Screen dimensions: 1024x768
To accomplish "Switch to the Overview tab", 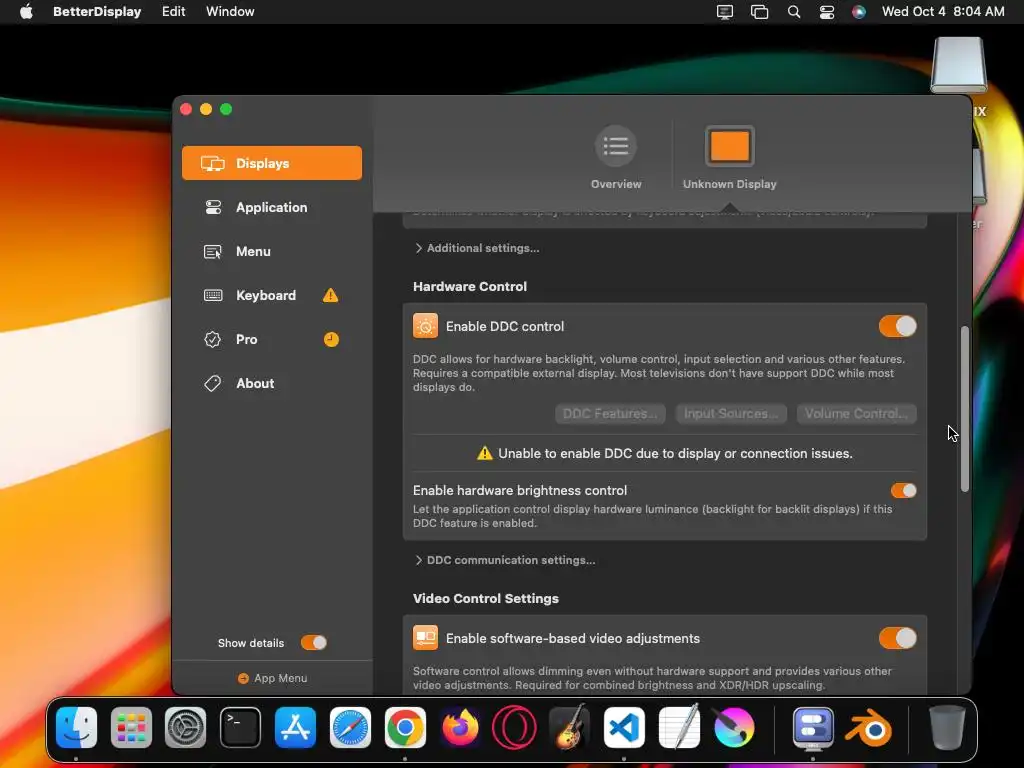I will 616,158.
